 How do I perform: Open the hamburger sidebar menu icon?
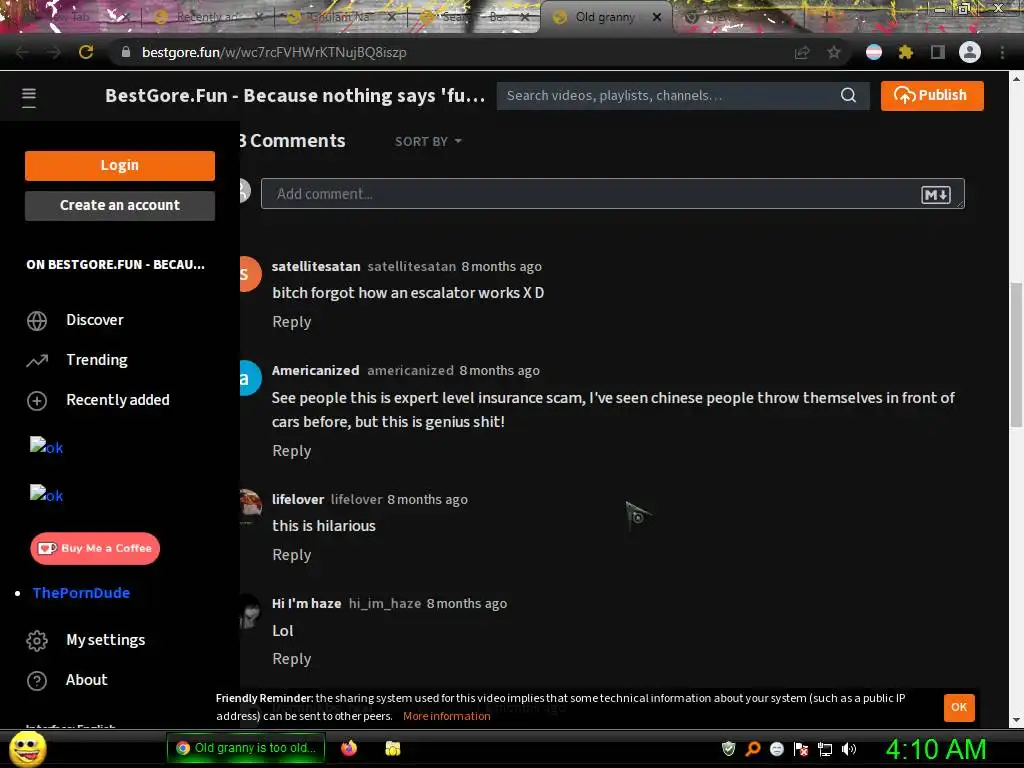tap(29, 97)
